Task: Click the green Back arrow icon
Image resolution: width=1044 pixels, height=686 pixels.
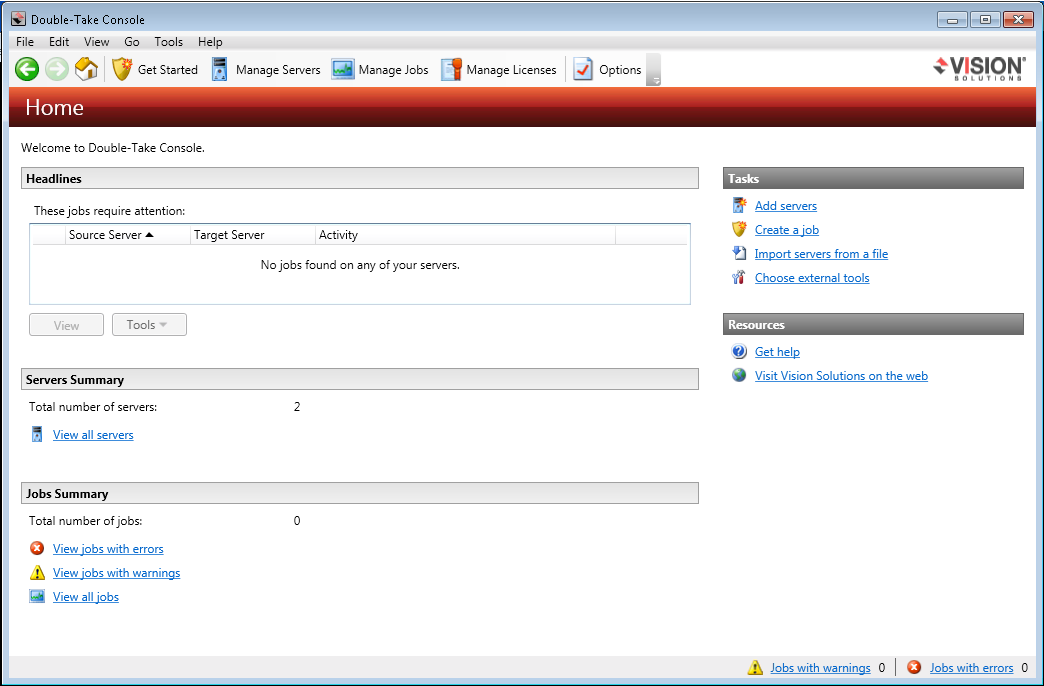Action: click(27, 69)
